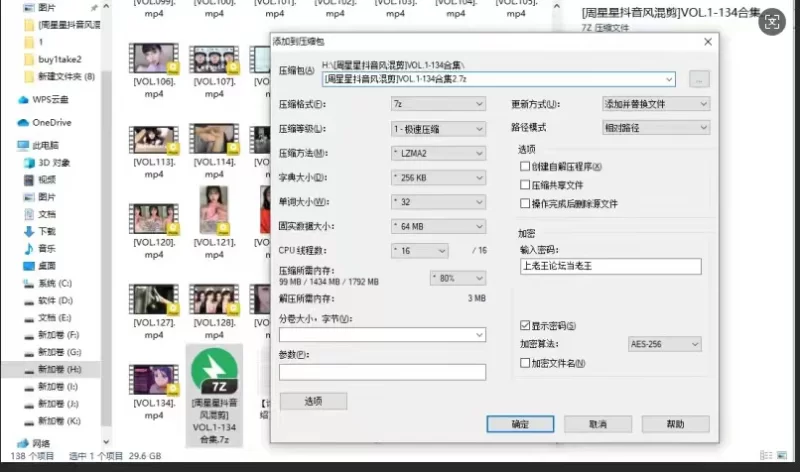This screenshot has width=800, height=472.
Task: Open the 压缩格式 dropdown showing 7z
Action: point(437,104)
